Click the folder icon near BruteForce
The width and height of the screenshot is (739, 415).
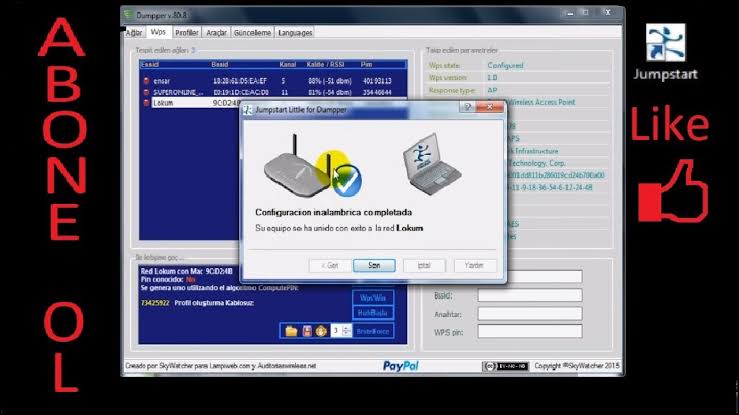coord(291,331)
